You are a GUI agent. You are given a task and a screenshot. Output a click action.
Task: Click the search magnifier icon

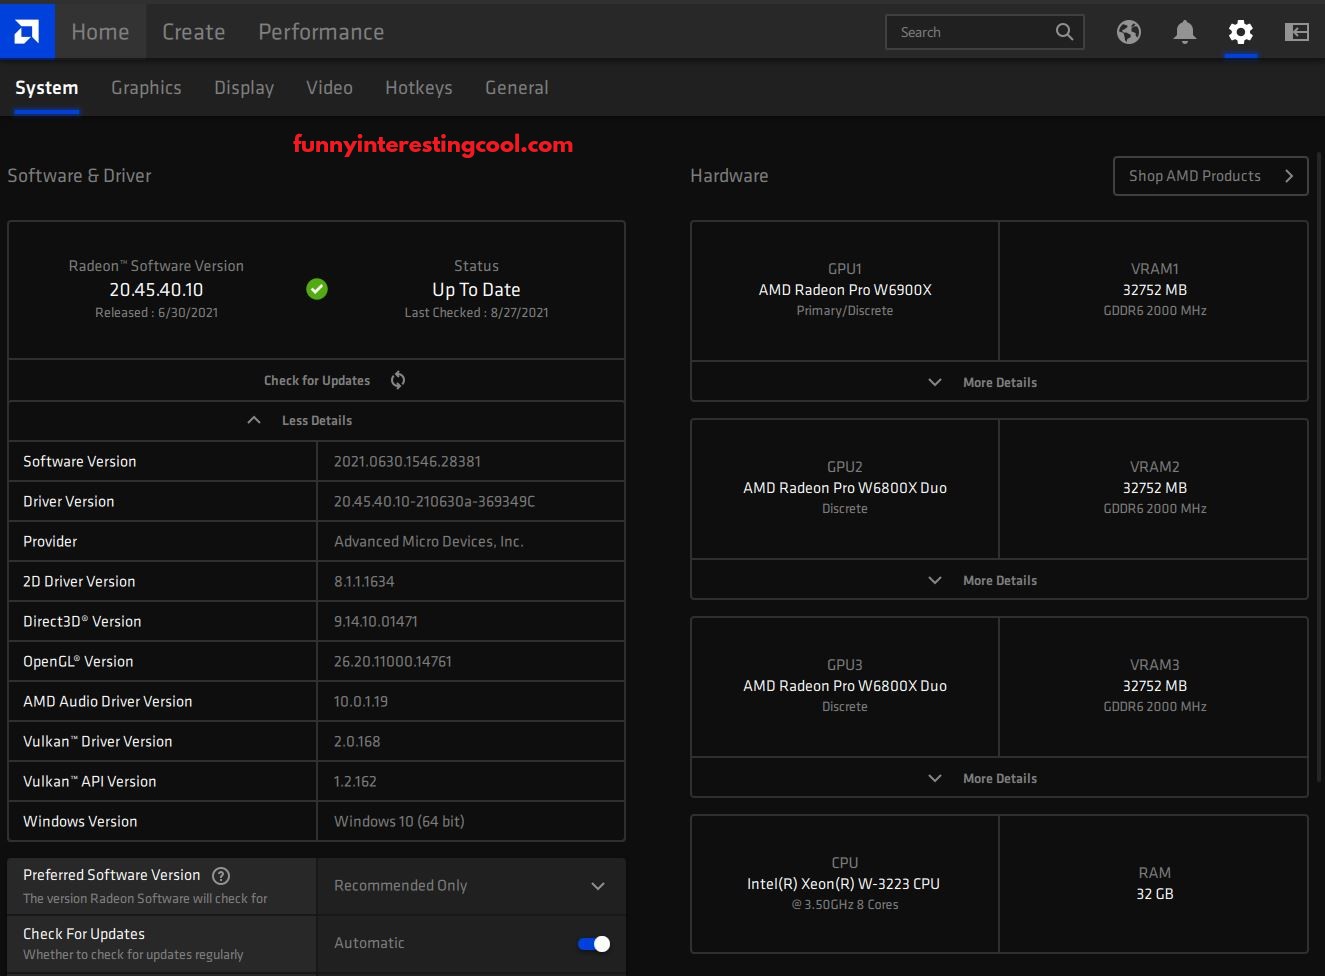(1064, 32)
